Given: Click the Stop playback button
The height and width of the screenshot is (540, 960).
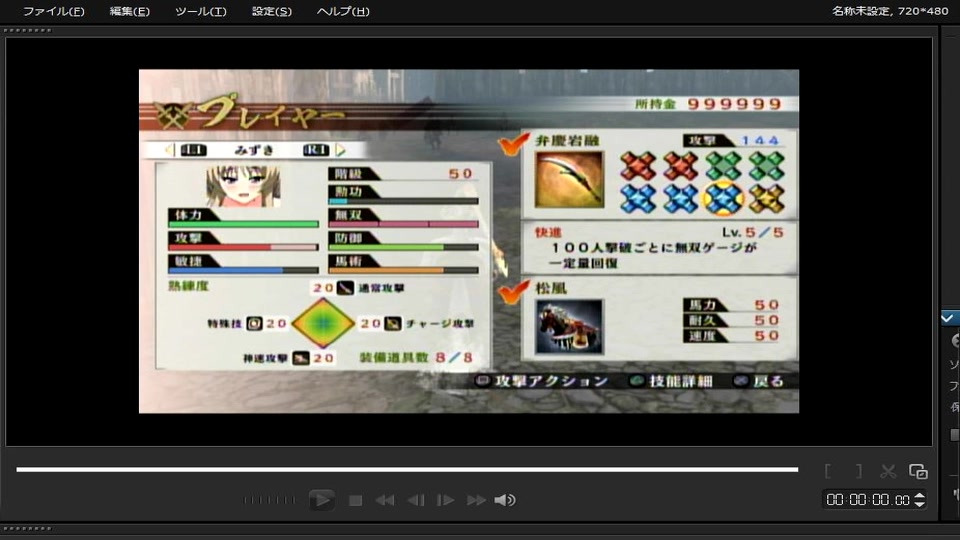Looking at the screenshot, I should [355, 501].
